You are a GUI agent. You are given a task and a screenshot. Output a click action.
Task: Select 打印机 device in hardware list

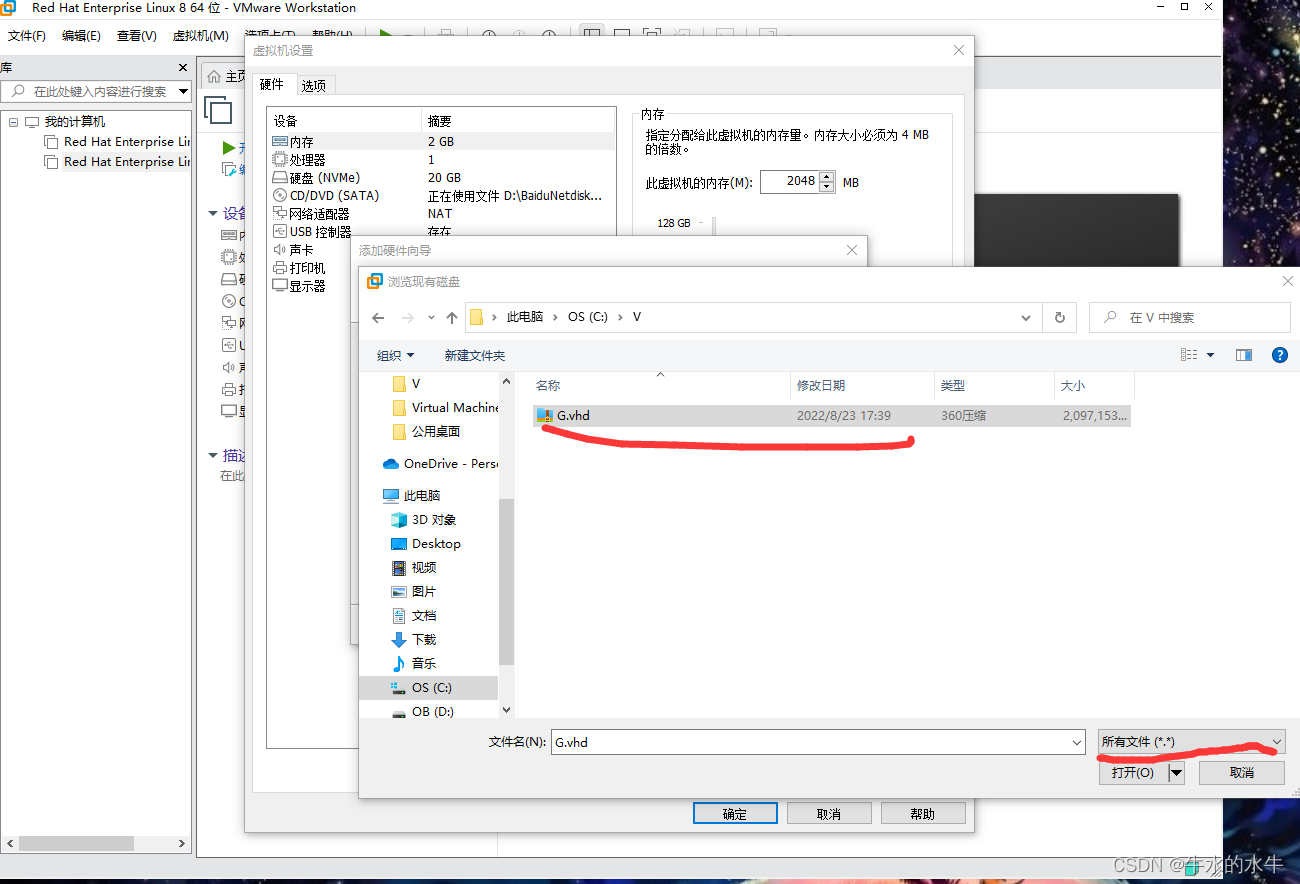(299, 268)
